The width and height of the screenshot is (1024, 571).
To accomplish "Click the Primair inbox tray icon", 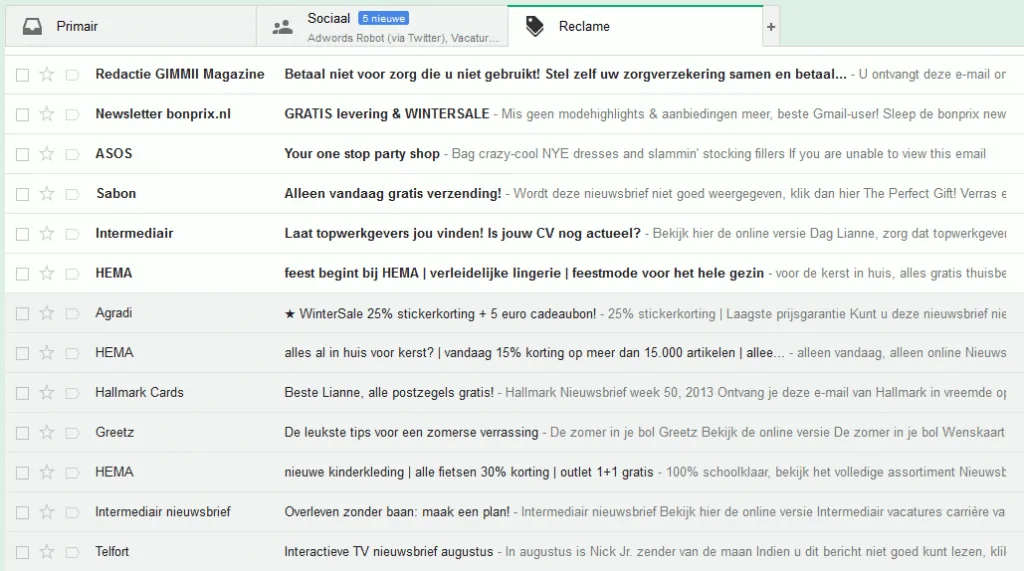I will (x=32, y=26).
